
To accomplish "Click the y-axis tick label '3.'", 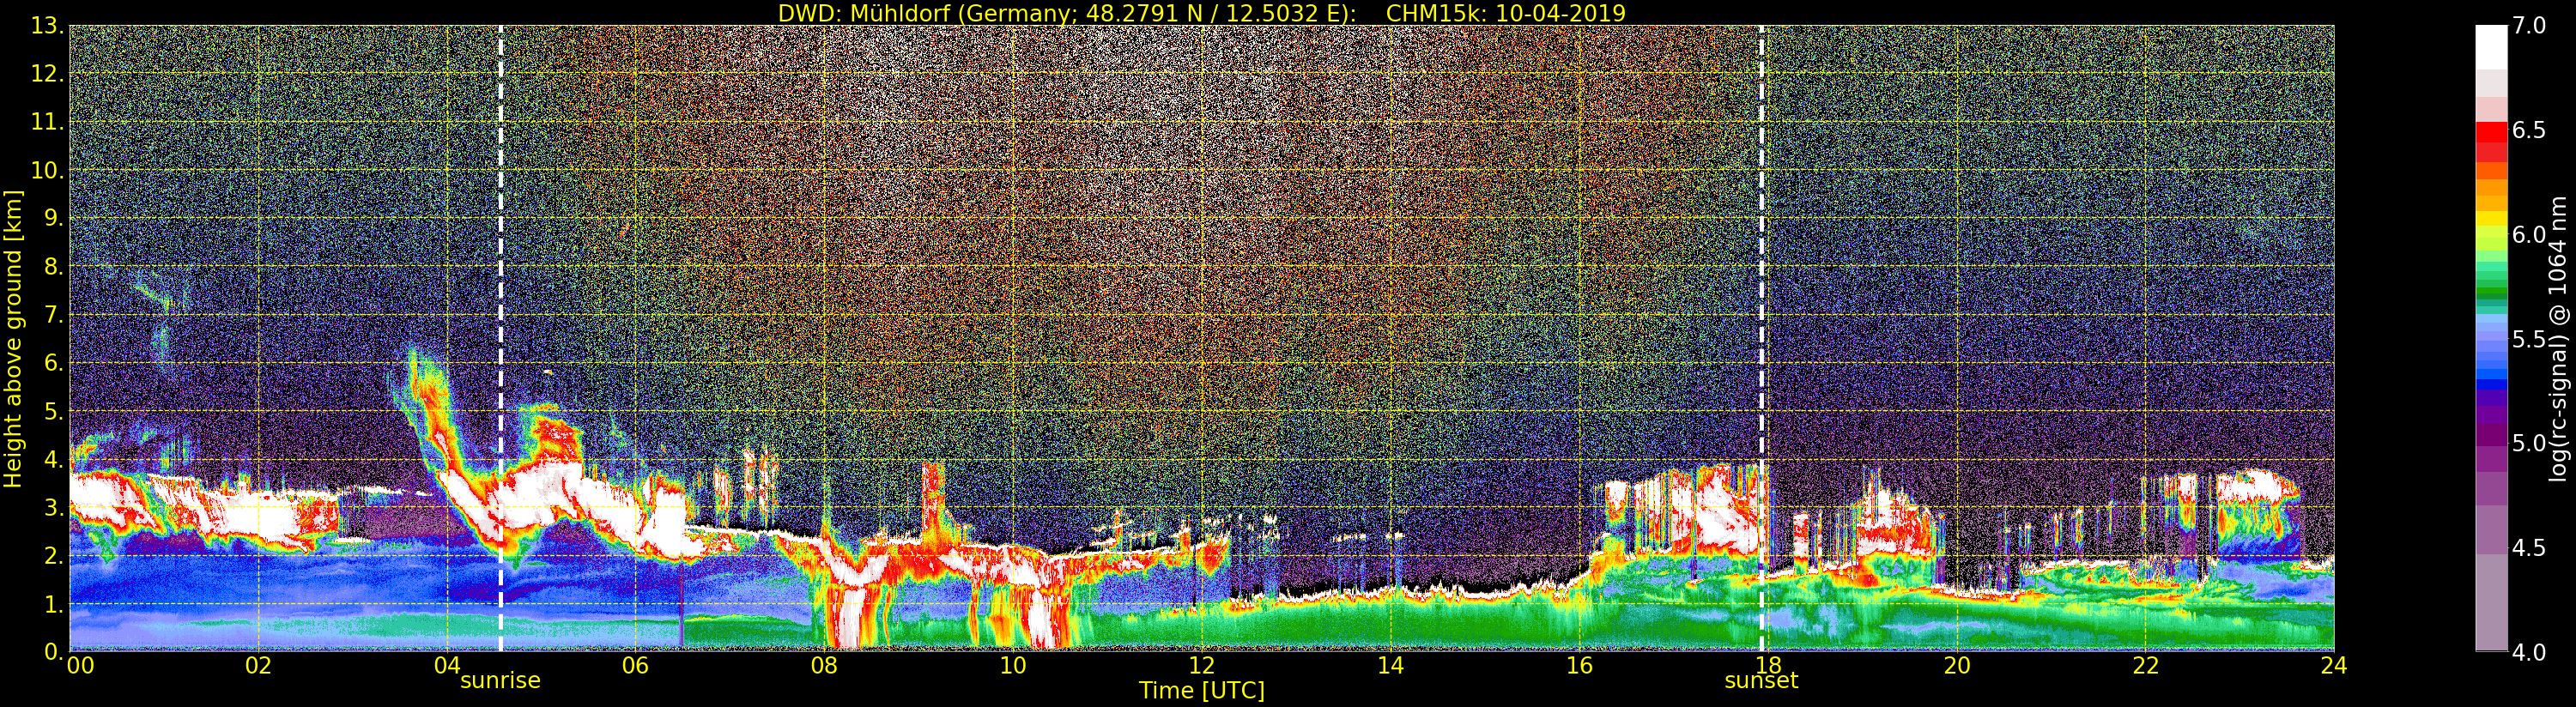I will 53,508.
